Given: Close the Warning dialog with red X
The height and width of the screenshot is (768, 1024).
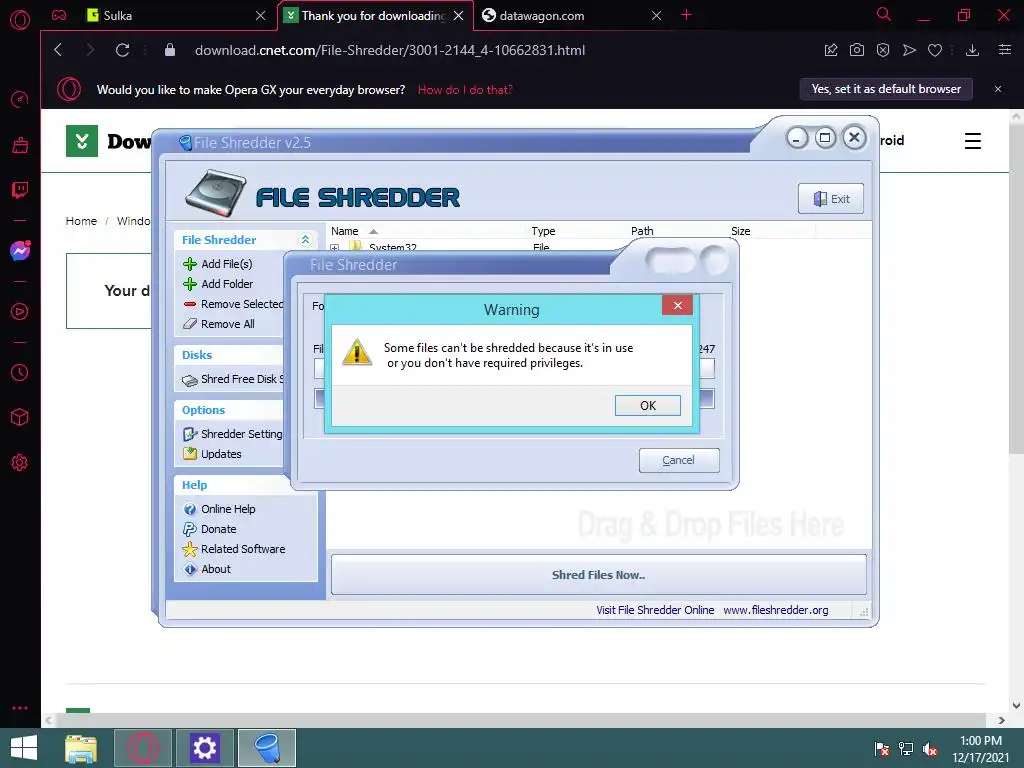Looking at the screenshot, I should pos(677,305).
